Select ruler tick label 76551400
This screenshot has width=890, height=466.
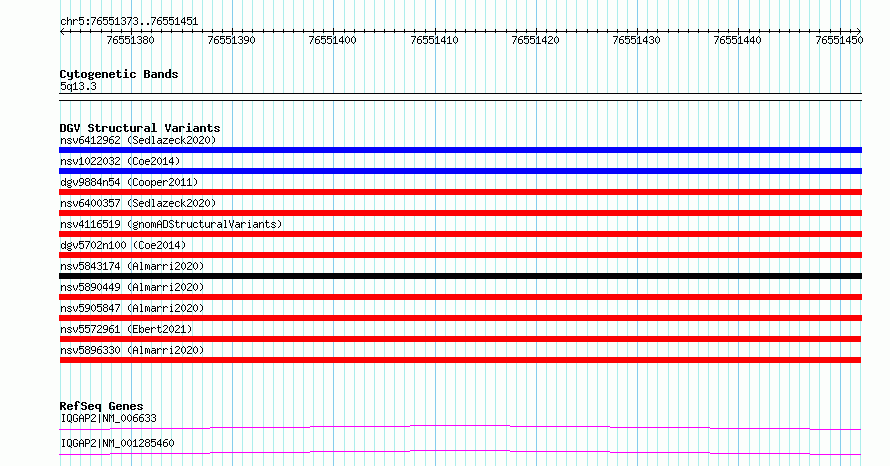pyautogui.click(x=332, y=40)
